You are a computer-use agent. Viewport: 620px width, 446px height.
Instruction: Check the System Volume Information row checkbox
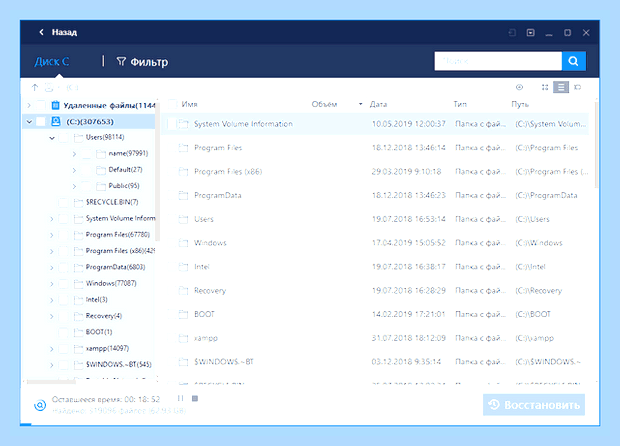pos(171,124)
